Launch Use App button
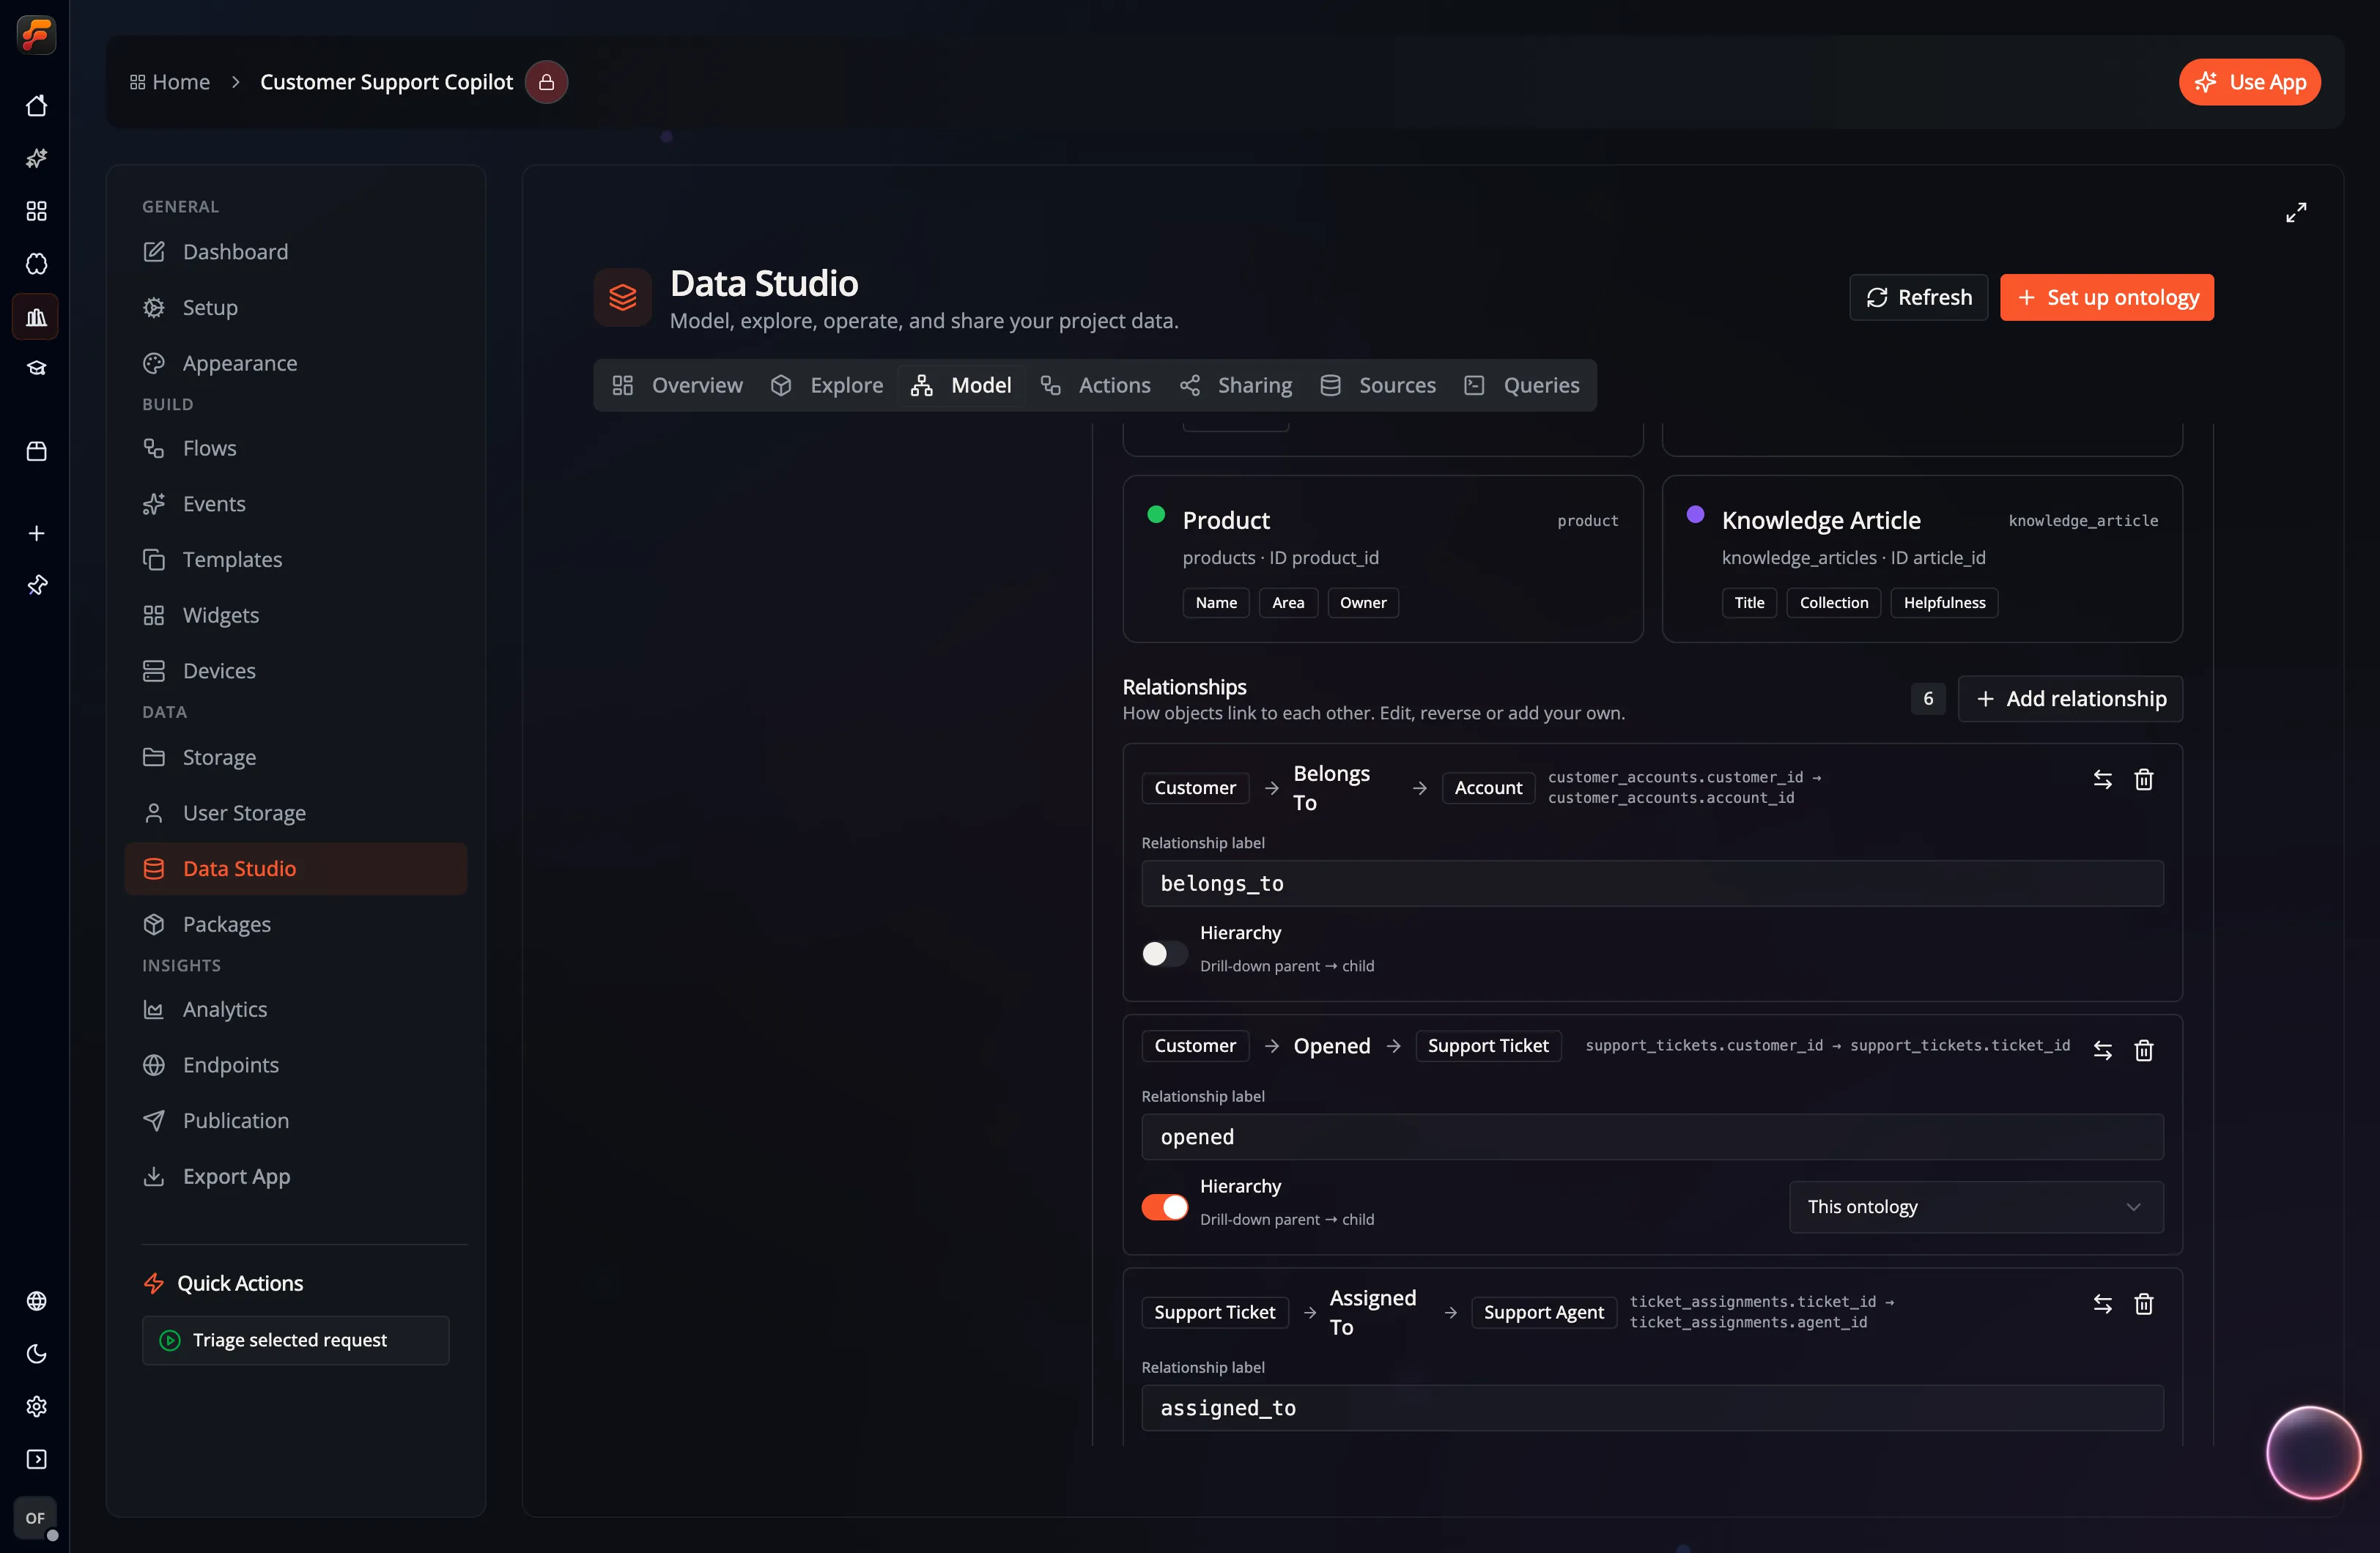 click(2249, 82)
